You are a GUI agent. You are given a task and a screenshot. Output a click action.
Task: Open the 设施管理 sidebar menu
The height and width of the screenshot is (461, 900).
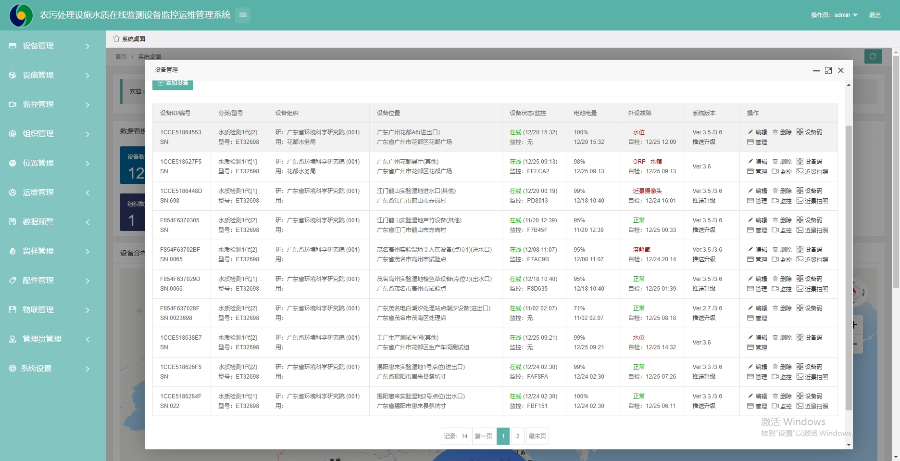click(53, 75)
